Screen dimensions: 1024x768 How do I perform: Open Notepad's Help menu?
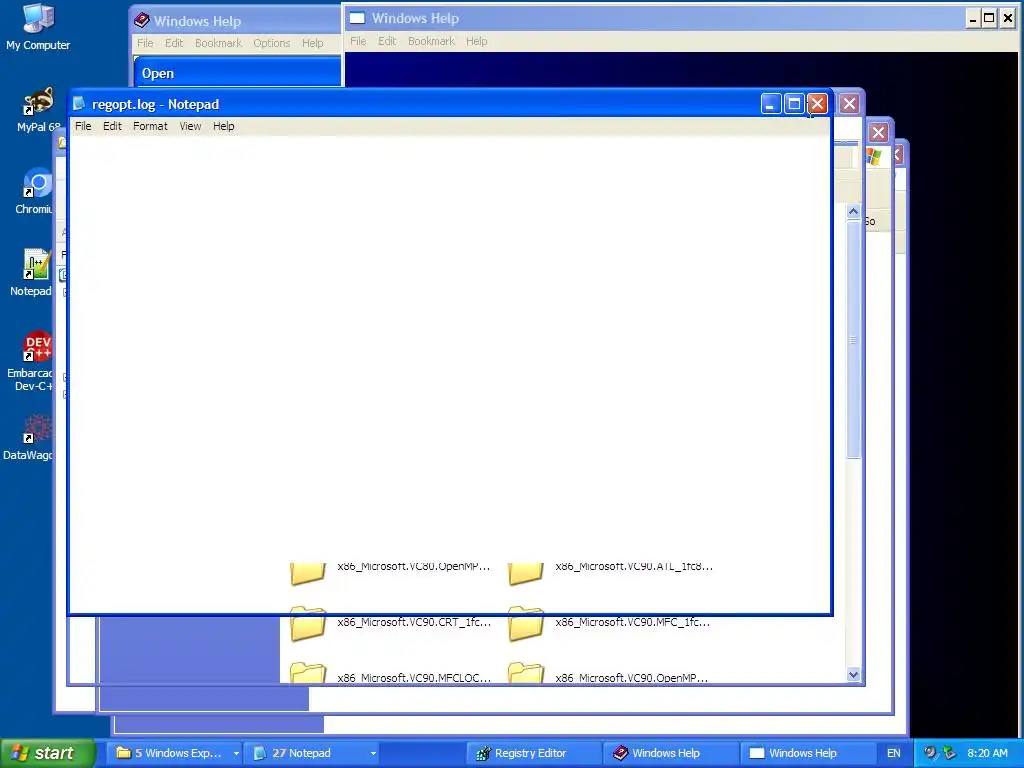223,126
